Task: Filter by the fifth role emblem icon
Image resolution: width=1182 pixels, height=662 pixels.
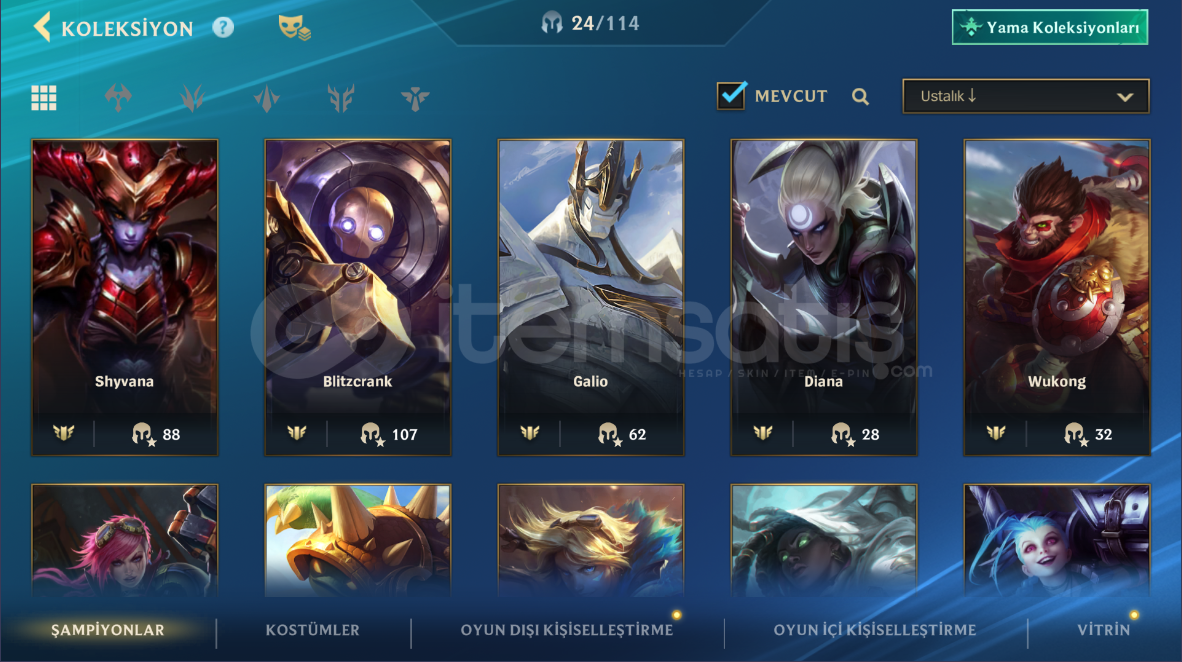Action: point(415,97)
